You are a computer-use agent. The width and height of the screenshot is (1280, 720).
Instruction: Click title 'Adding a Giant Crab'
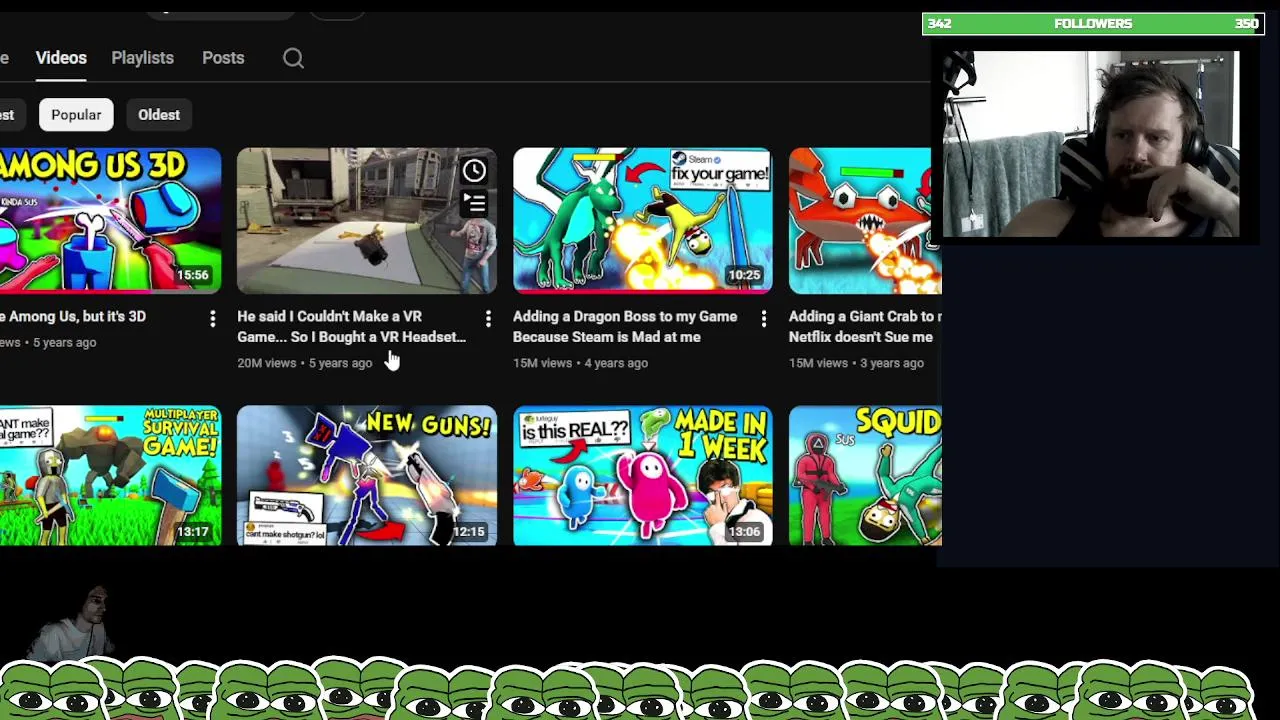865,327
